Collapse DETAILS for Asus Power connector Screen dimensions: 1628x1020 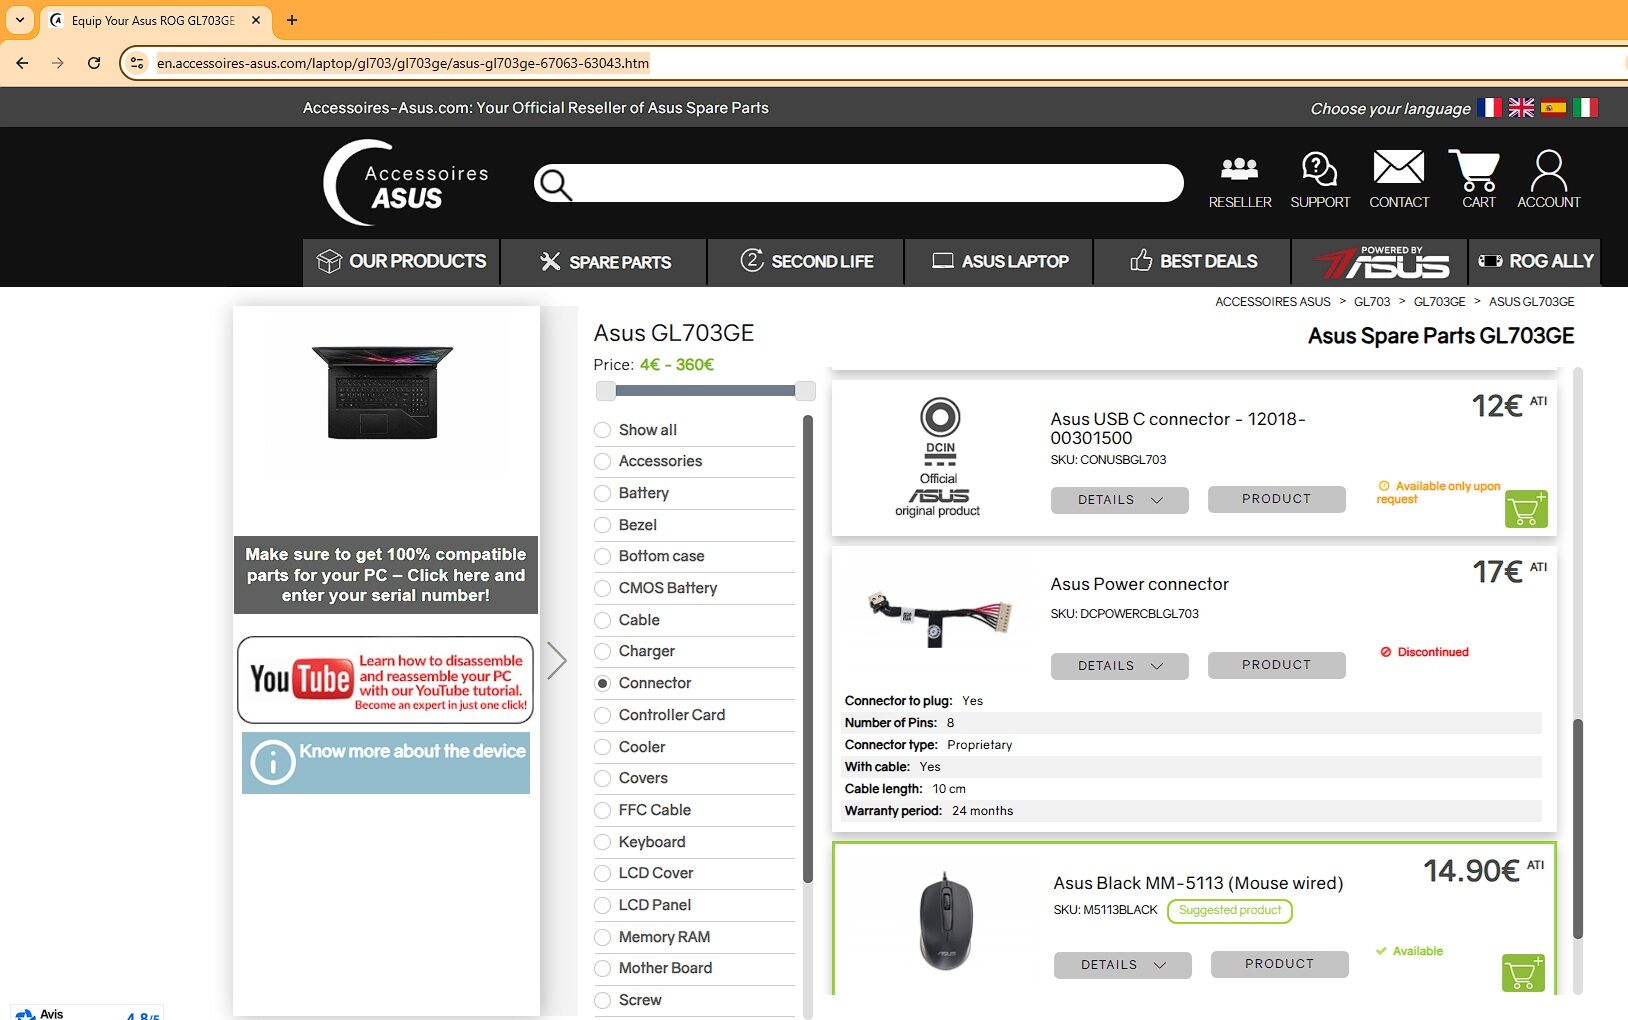(1119, 666)
